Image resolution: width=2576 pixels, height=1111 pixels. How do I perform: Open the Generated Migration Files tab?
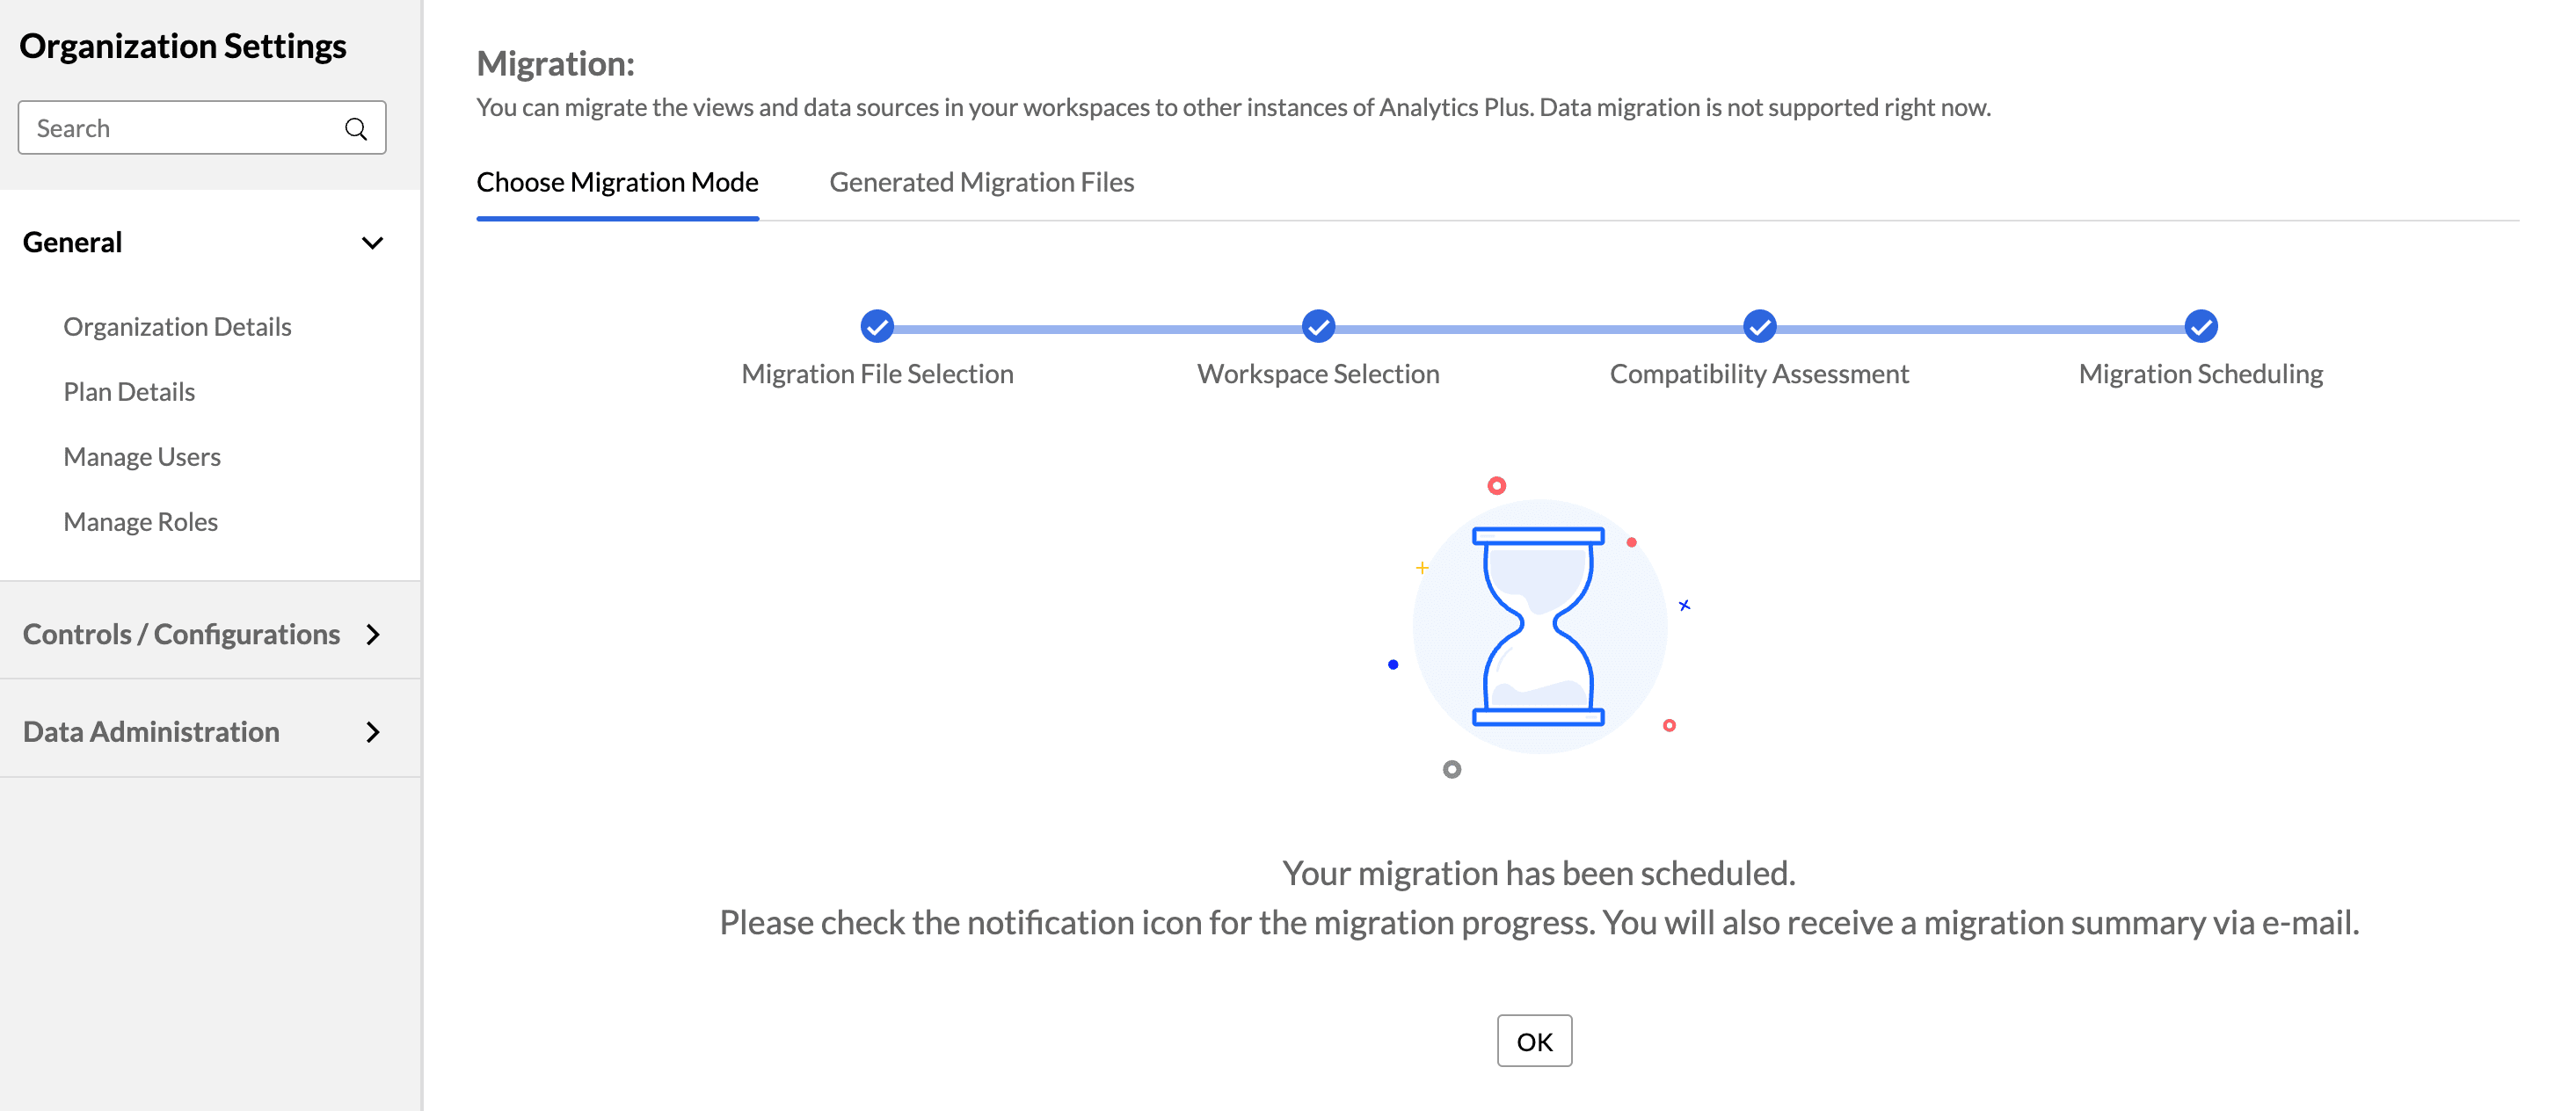(981, 182)
